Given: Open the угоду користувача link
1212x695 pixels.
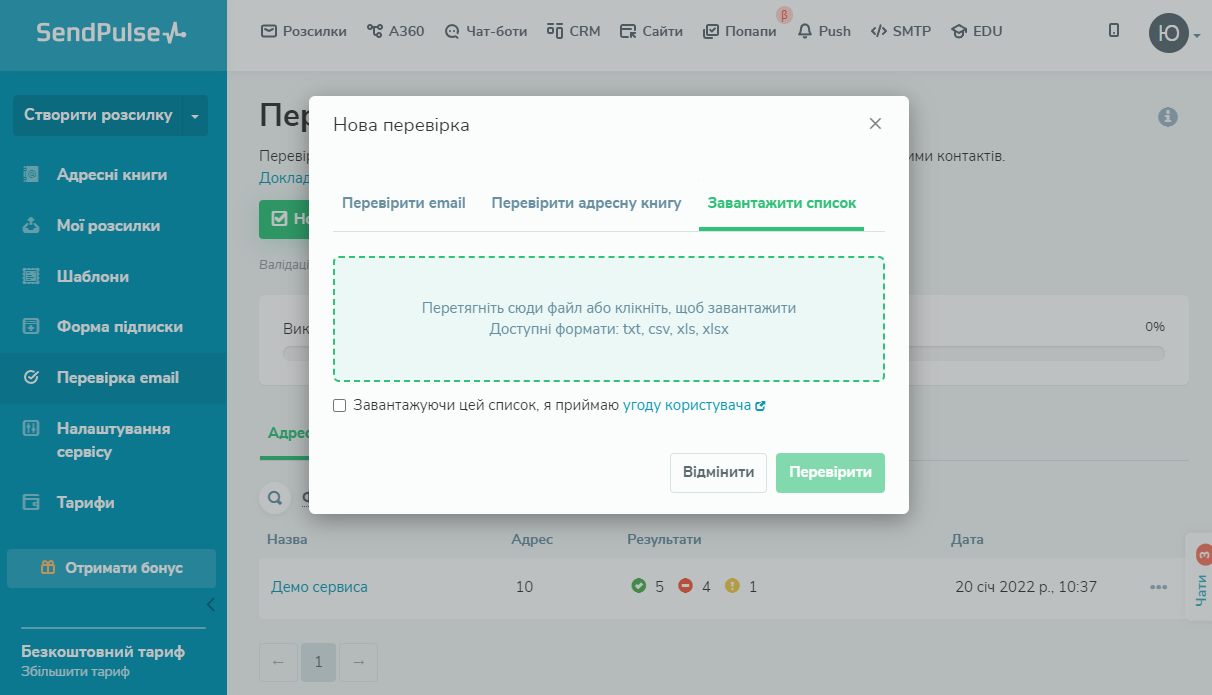Looking at the screenshot, I should pos(686,404).
